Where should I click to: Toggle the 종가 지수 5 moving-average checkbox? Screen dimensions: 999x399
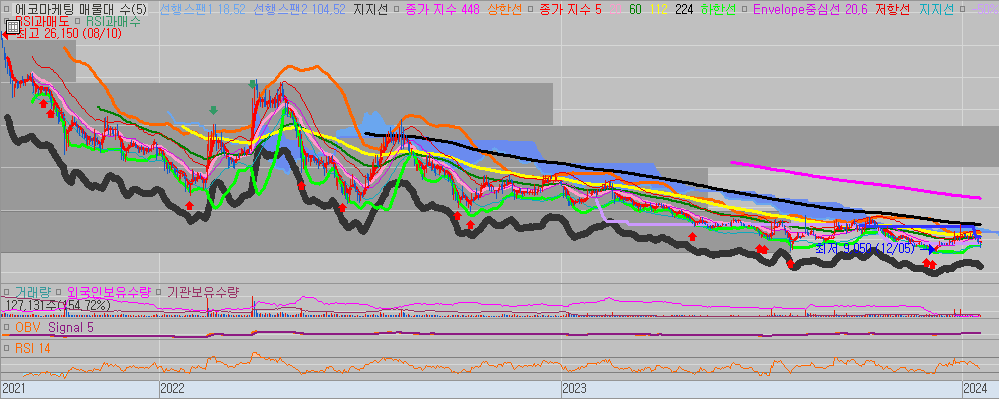click(x=531, y=10)
